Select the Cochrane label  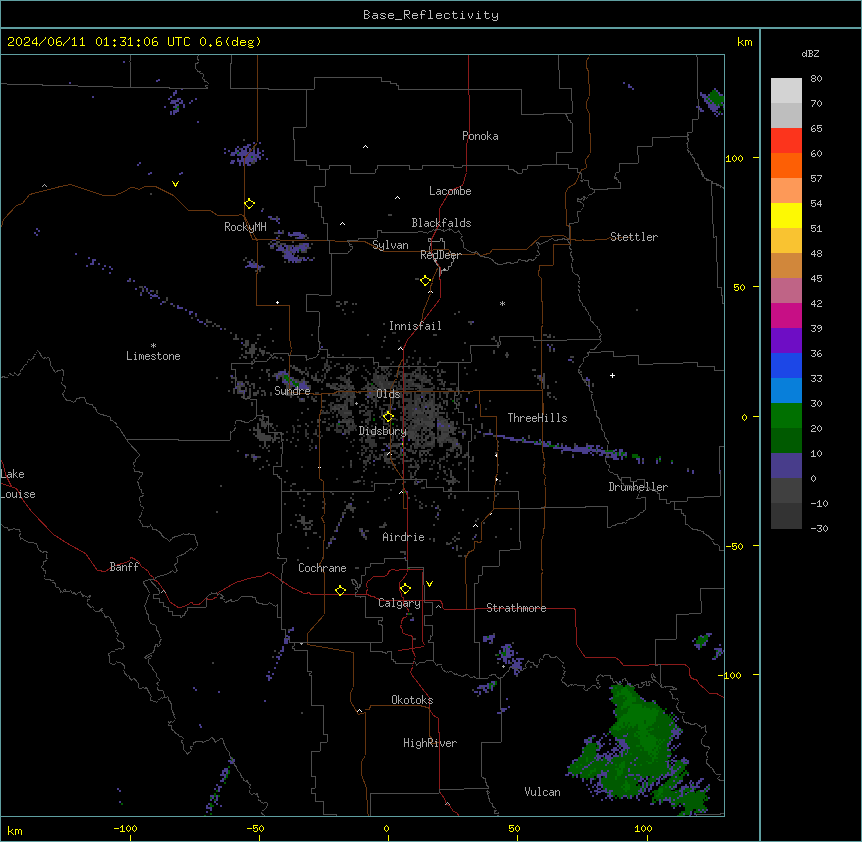(322, 568)
